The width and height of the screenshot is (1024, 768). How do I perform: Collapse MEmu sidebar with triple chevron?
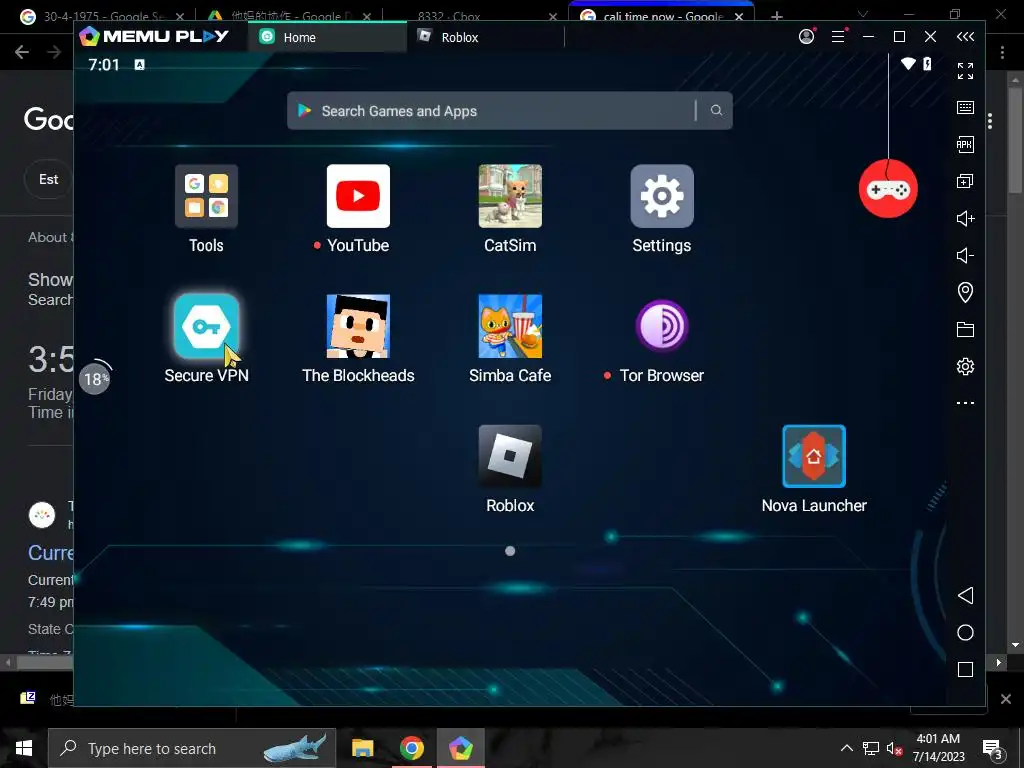pyautogui.click(x=965, y=37)
